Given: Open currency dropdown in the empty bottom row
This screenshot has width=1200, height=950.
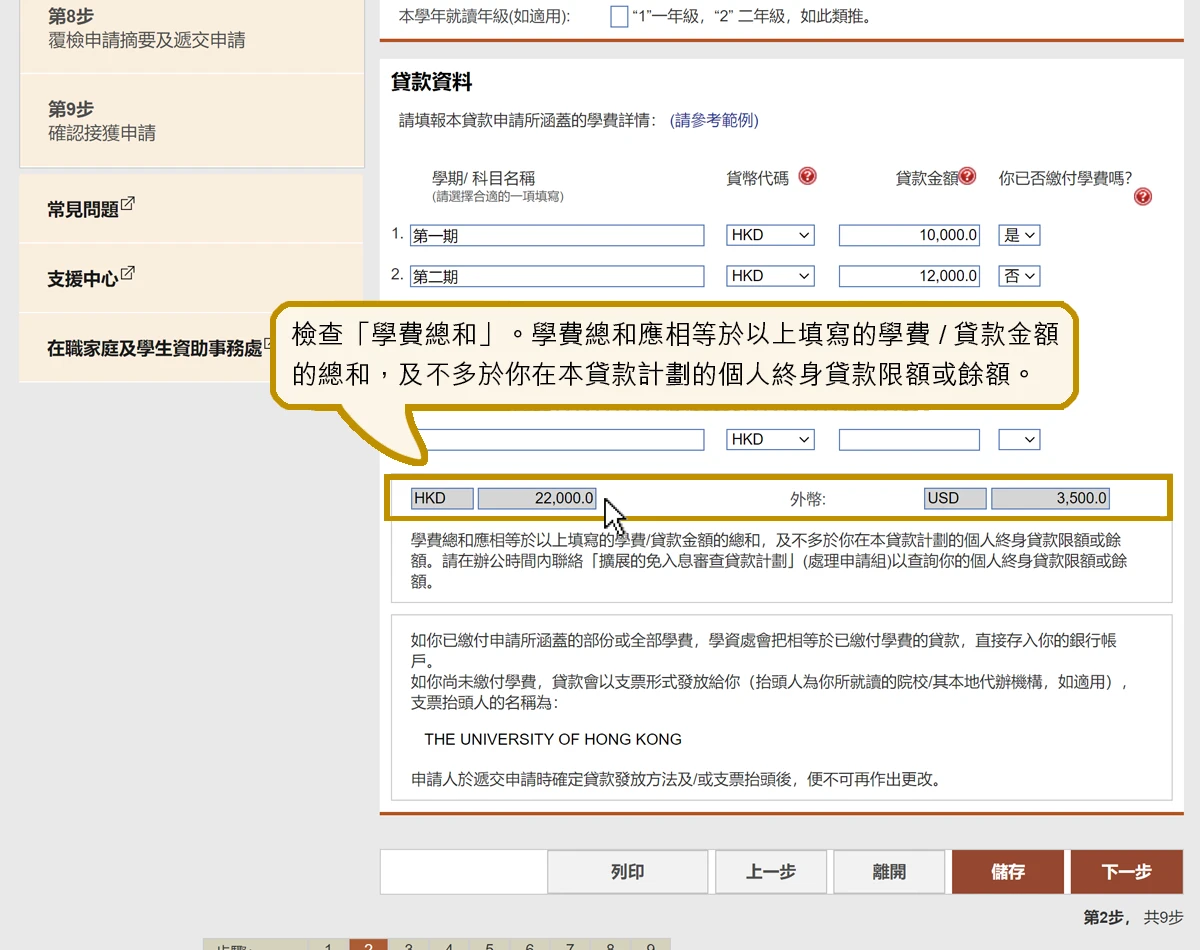Looking at the screenshot, I should click(770, 440).
